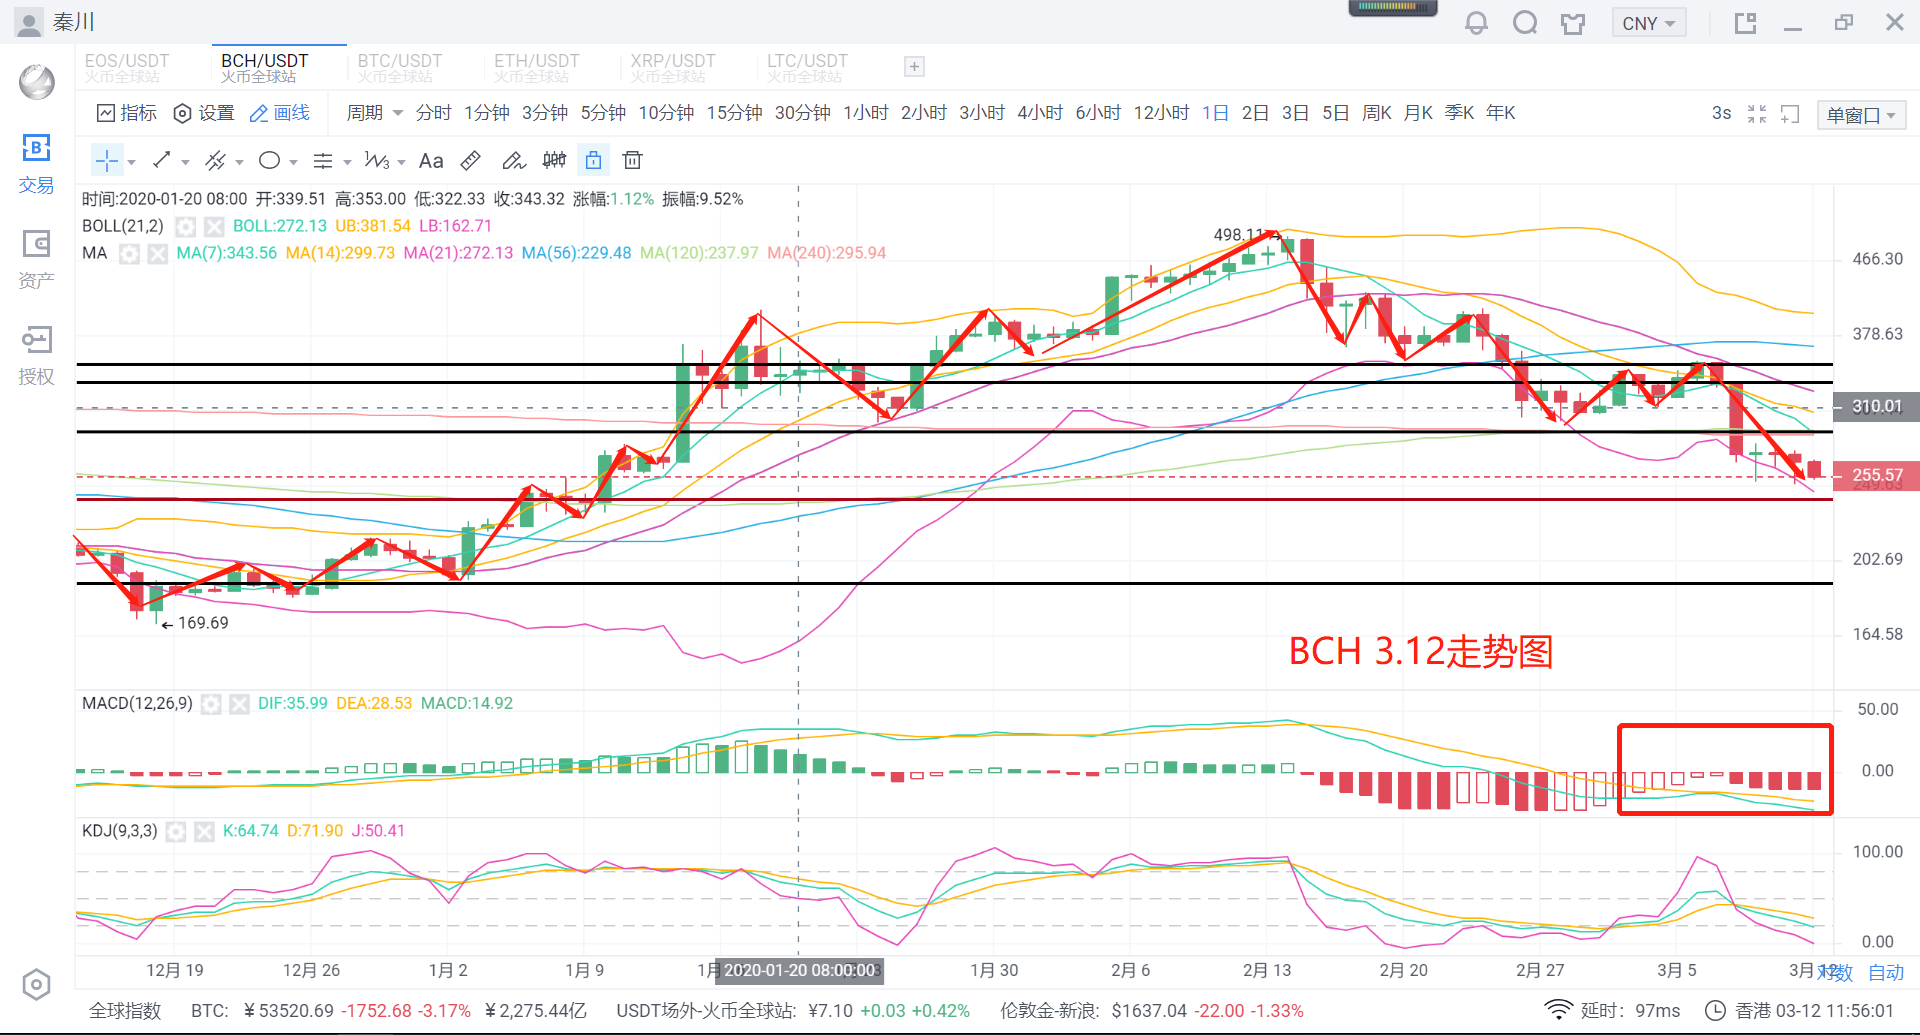Switch to the BTC/USDT tab
This screenshot has width=1920, height=1035.
[400, 67]
